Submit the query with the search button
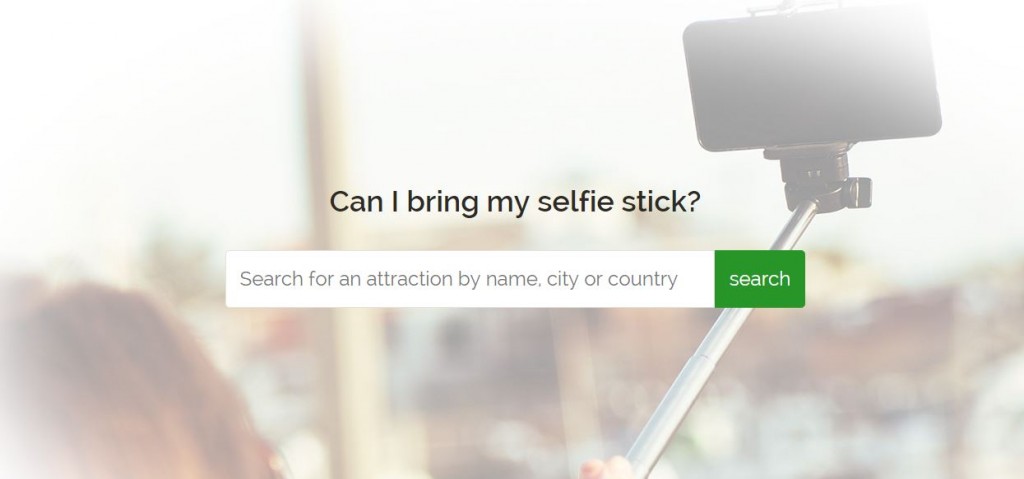The height and width of the screenshot is (479, 1024). tap(760, 279)
